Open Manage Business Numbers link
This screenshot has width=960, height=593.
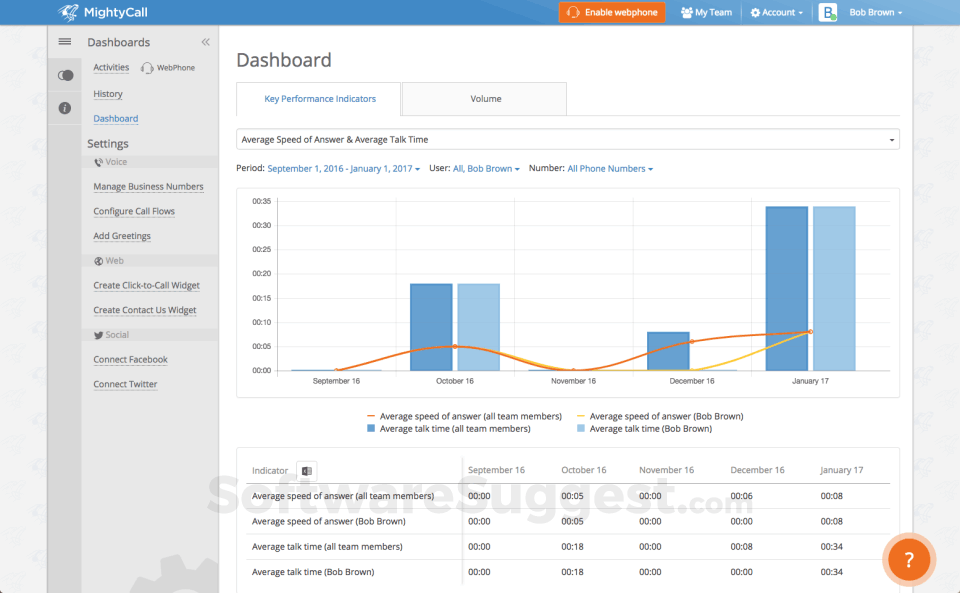[x=148, y=187]
